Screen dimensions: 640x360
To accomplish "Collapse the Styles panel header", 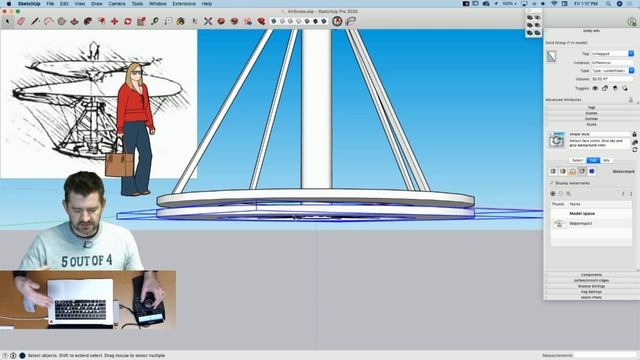I will (591, 124).
